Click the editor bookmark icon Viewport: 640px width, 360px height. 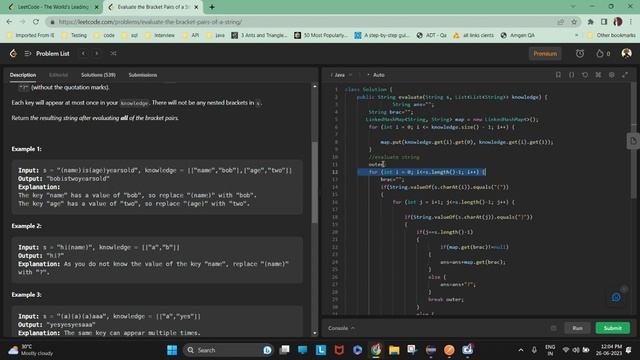(558, 75)
